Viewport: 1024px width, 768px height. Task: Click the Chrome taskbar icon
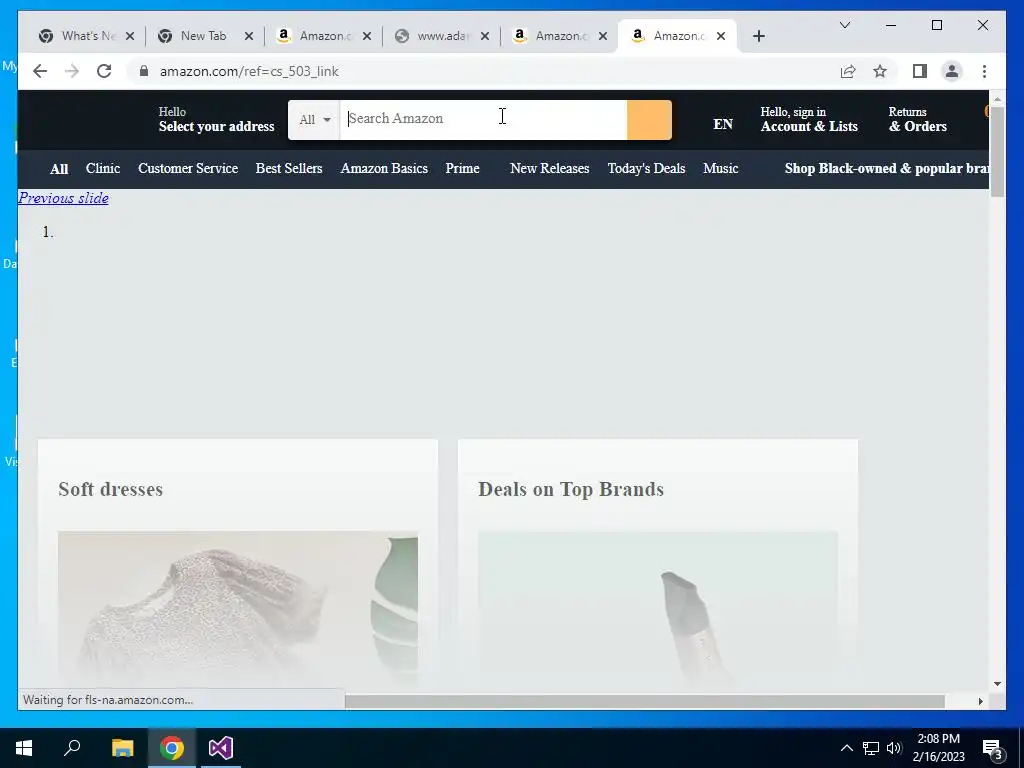[x=172, y=748]
